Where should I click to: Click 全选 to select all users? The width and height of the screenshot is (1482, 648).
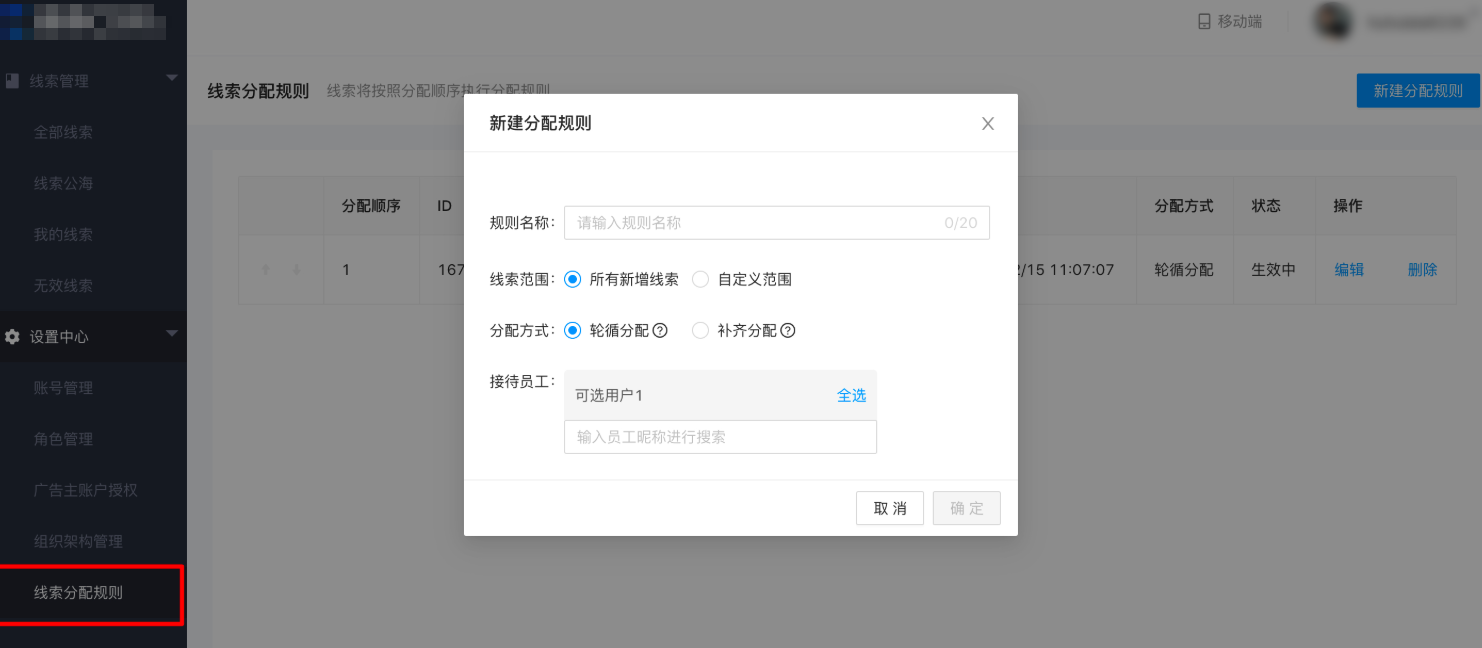point(851,395)
